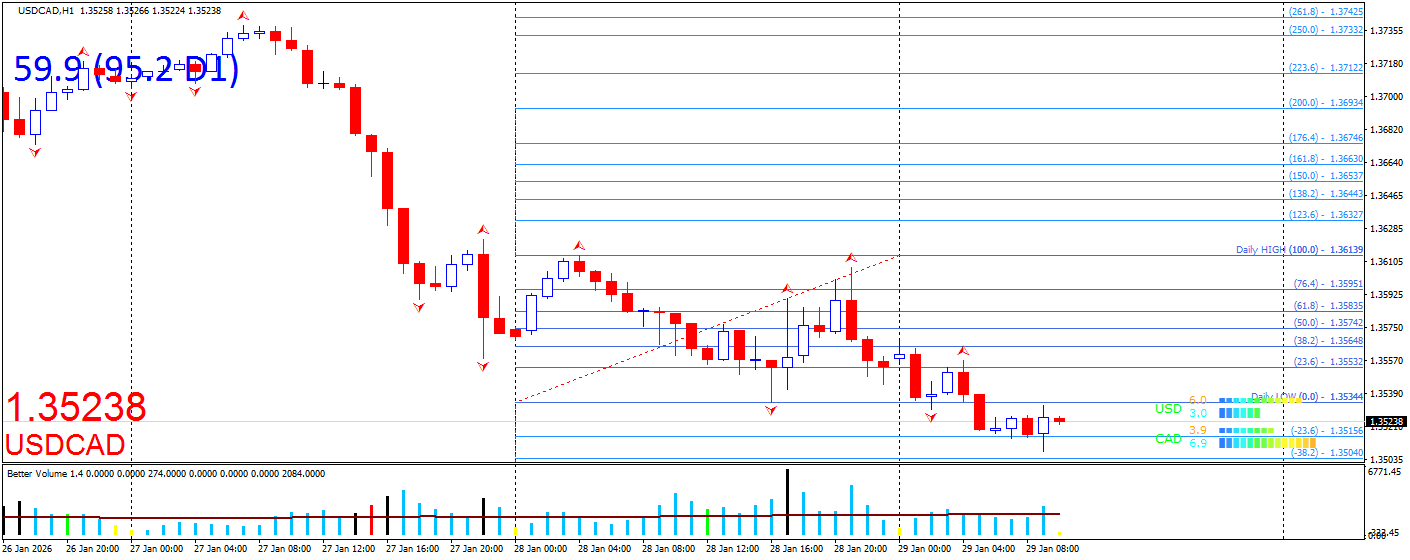Click the 27 Jan 08:00 time axis label
This screenshot has width=1410, height=560.
pos(284,549)
